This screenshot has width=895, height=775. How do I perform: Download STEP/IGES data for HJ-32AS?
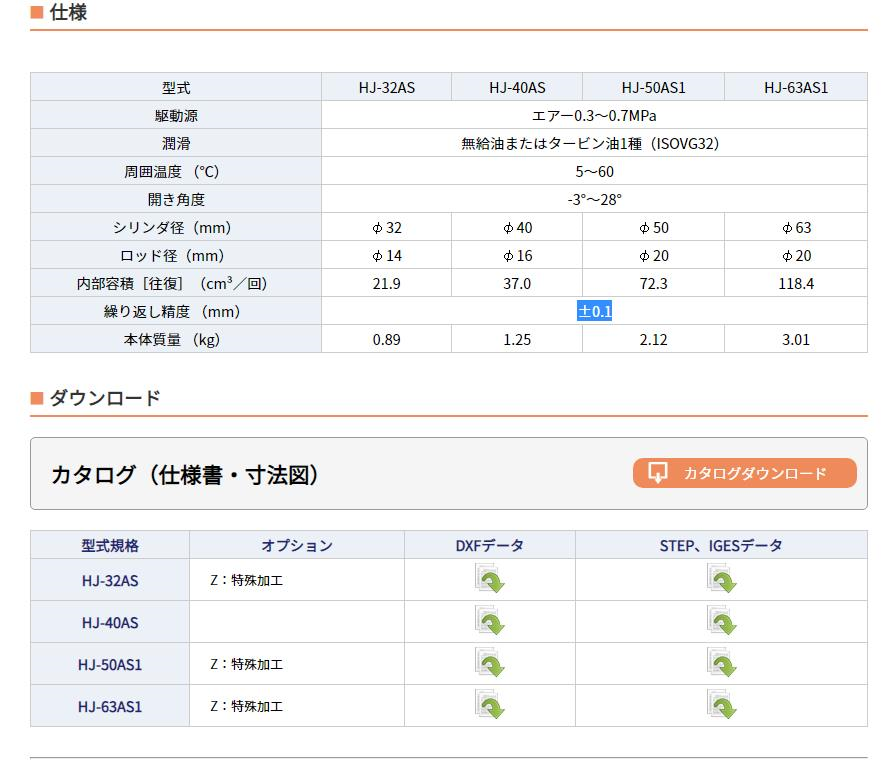(721, 580)
